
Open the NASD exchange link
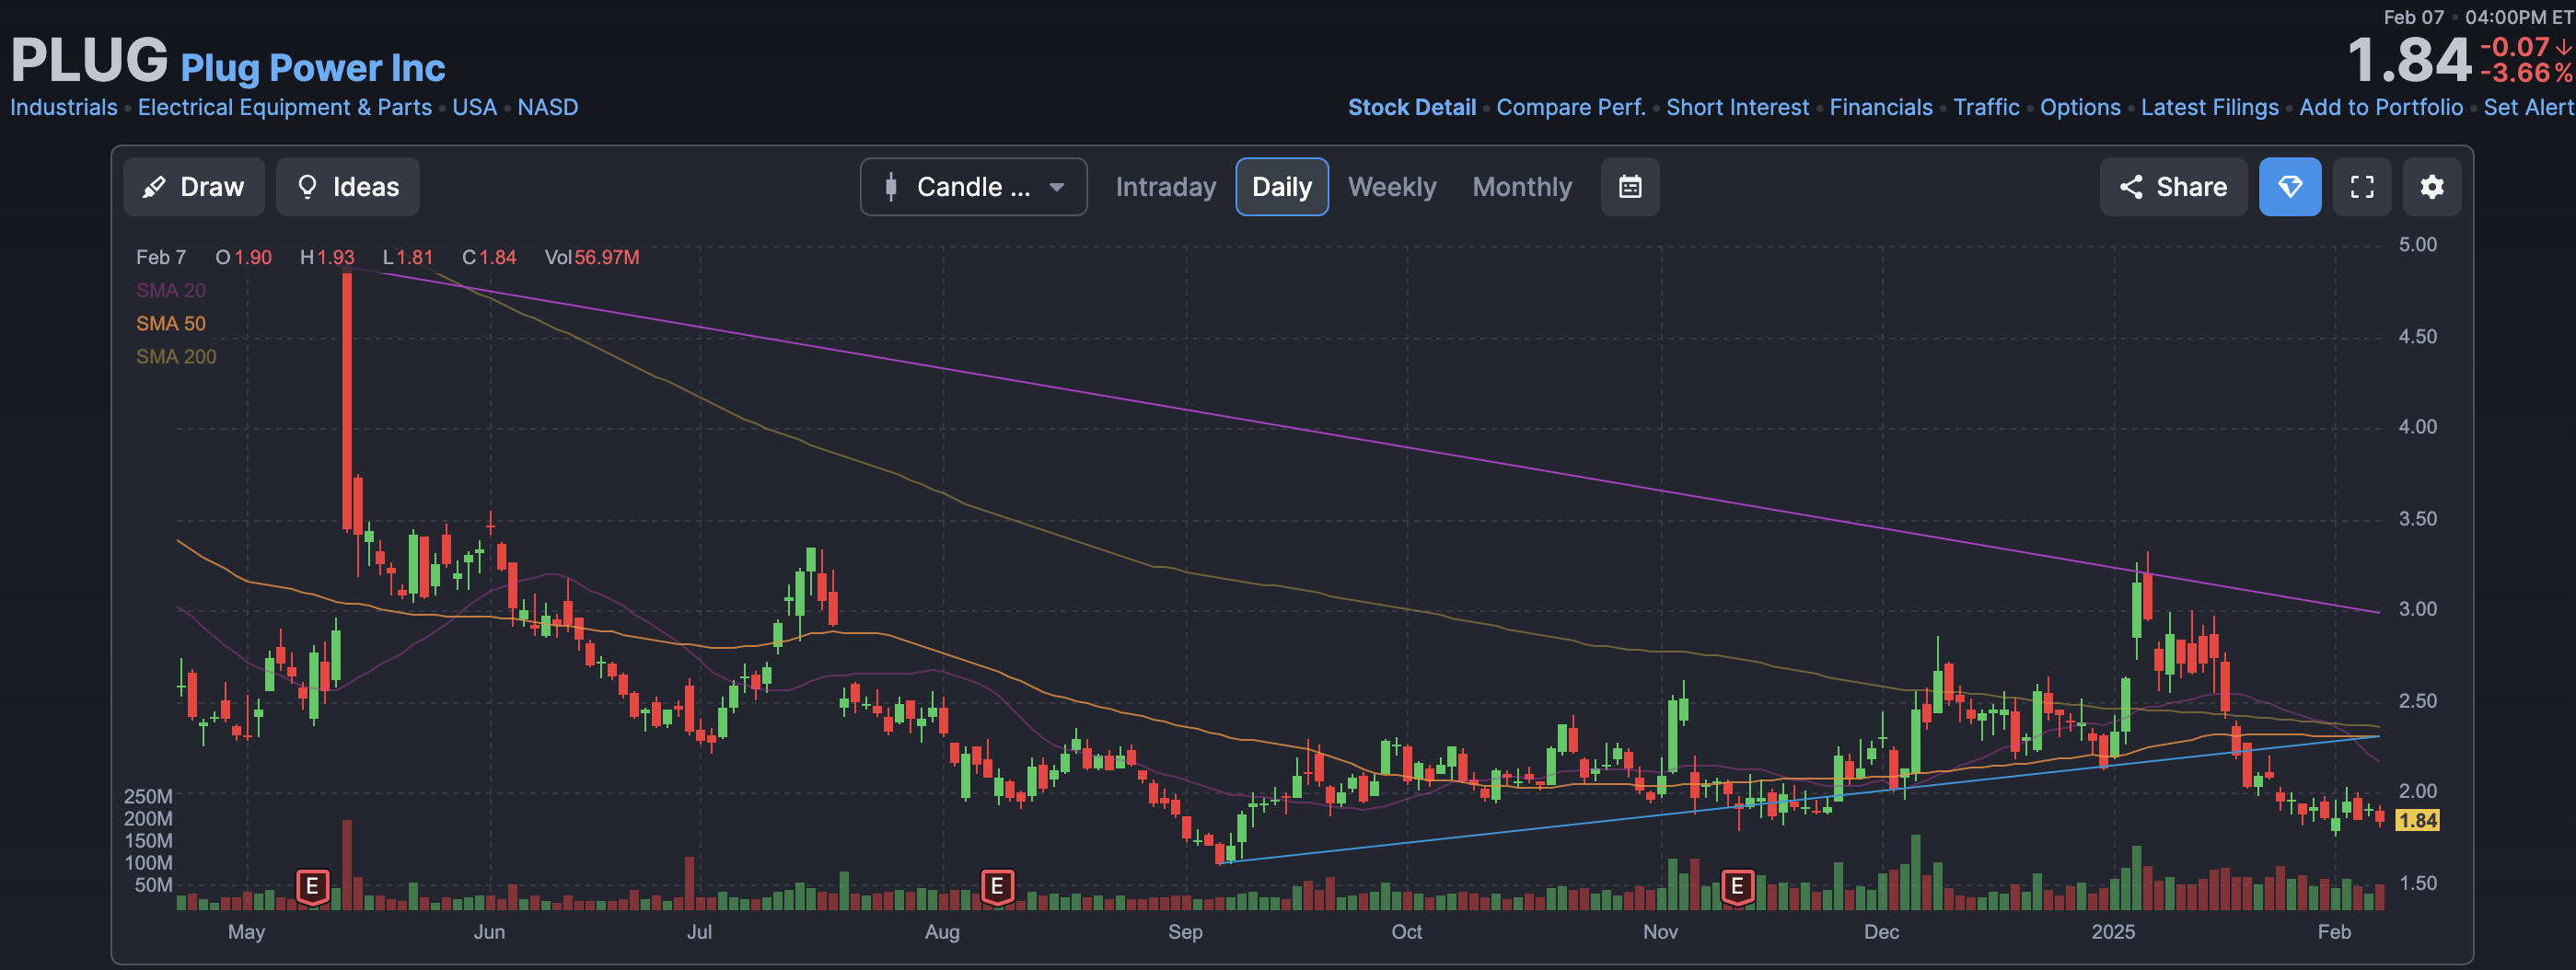point(547,107)
